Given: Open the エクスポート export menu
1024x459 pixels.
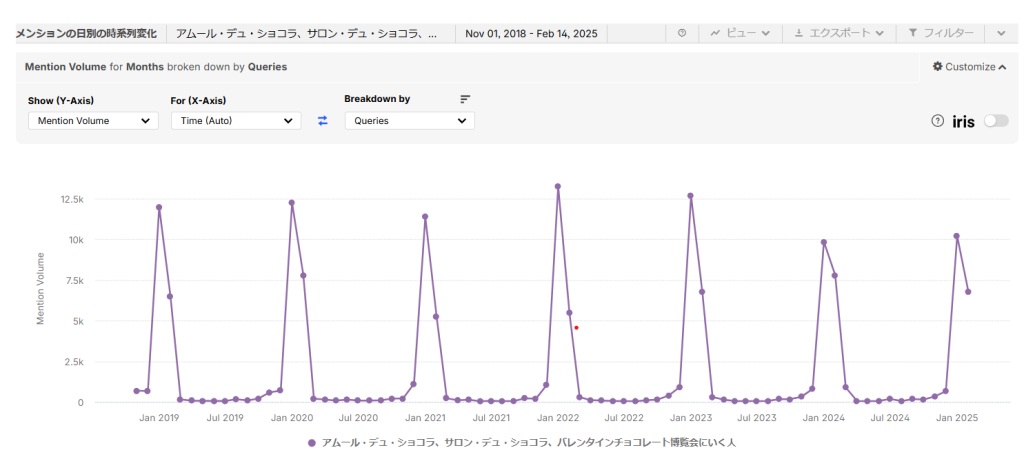Looking at the screenshot, I should click(x=839, y=33).
